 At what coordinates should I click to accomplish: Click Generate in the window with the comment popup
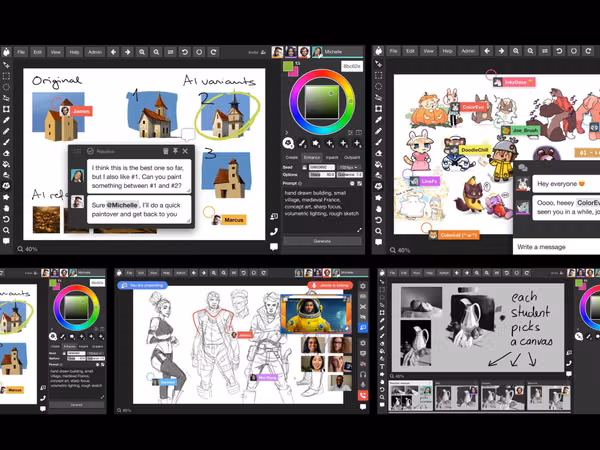click(322, 241)
